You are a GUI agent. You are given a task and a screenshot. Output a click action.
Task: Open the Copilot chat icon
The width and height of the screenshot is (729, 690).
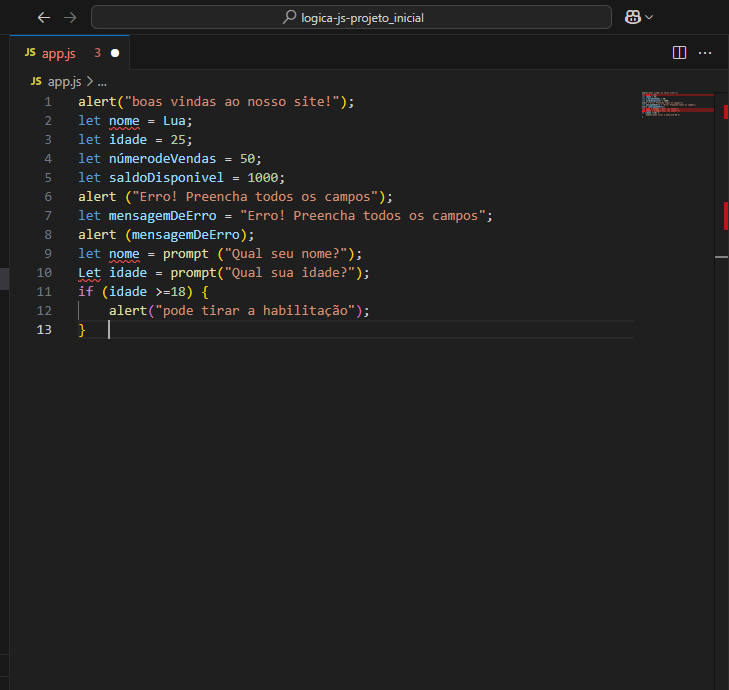point(633,17)
